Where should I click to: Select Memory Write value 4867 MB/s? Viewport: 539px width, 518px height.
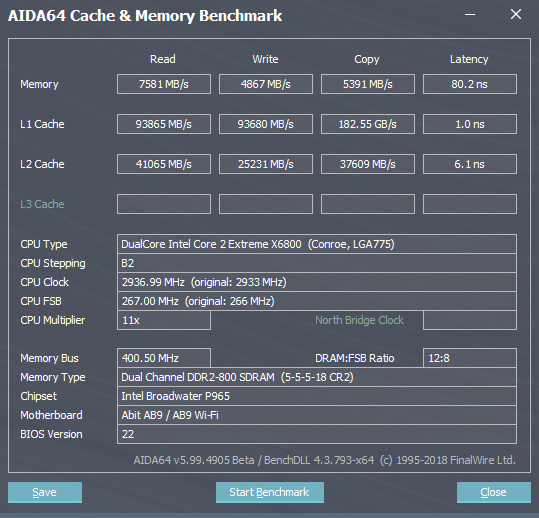[x=266, y=84]
